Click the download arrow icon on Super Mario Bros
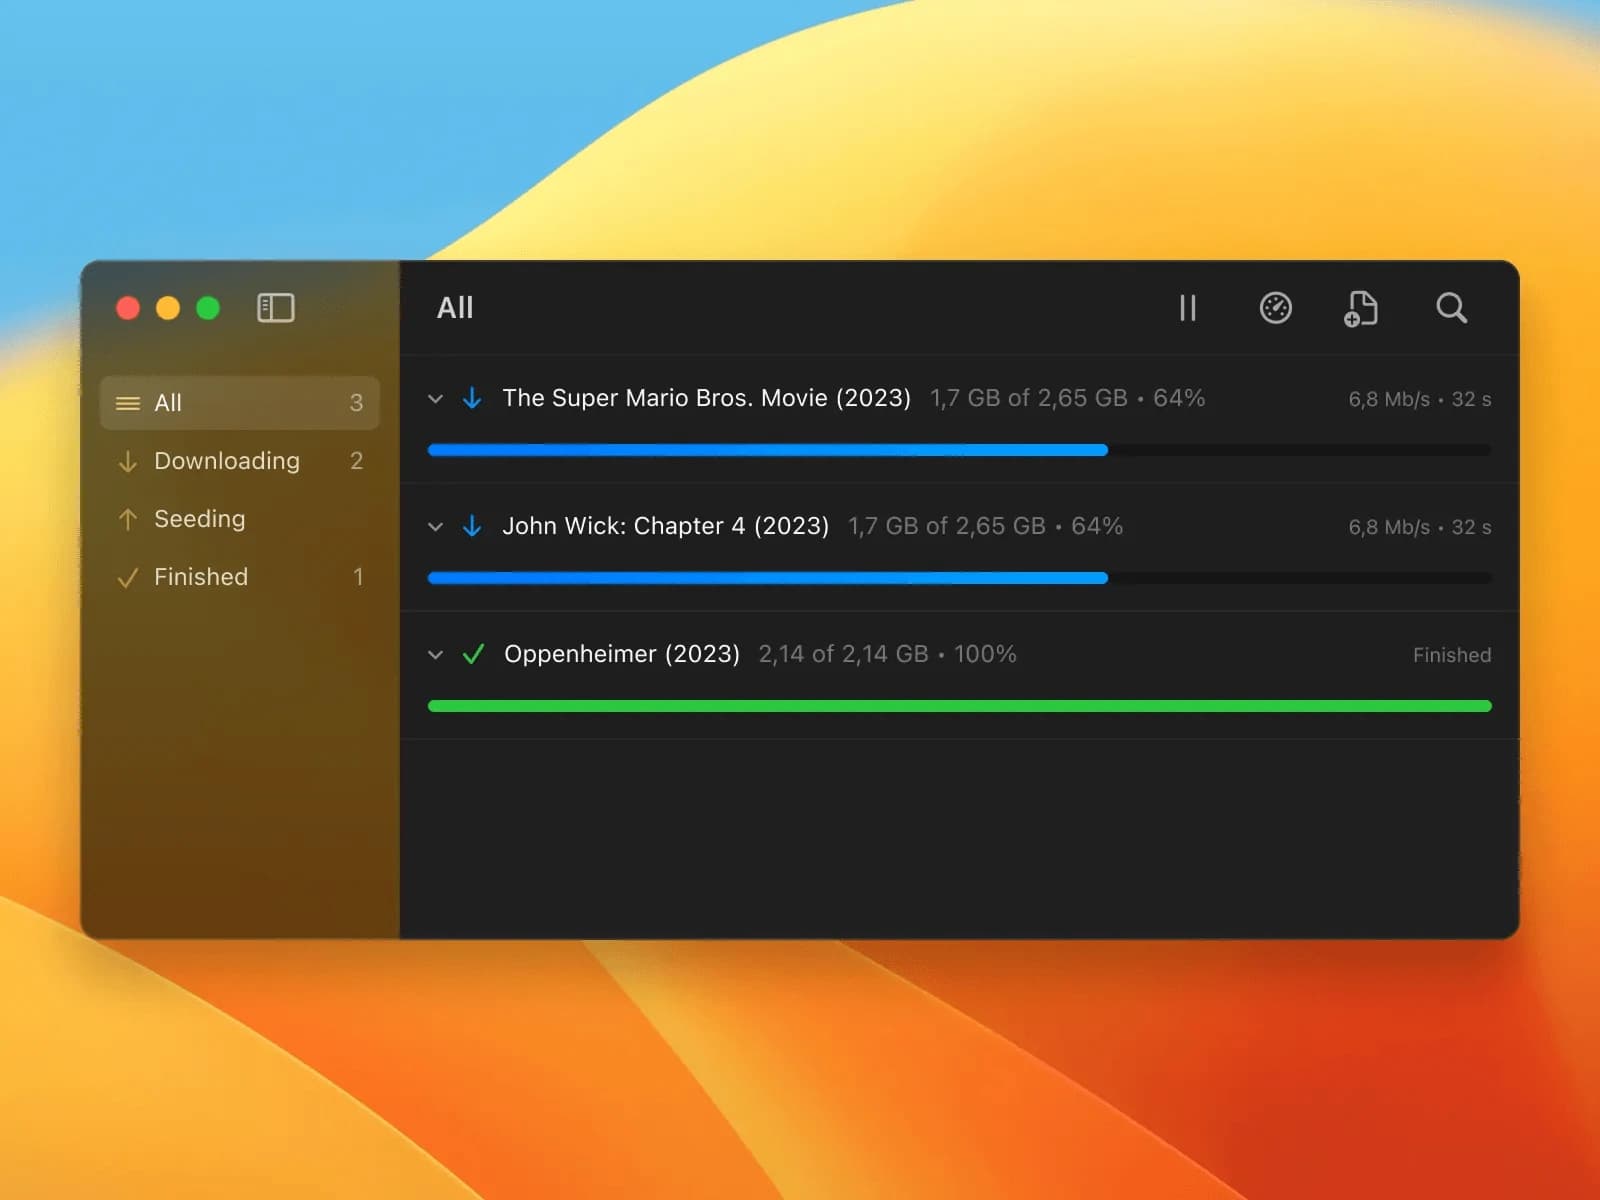This screenshot has height=1200, width=1600. 471,397
